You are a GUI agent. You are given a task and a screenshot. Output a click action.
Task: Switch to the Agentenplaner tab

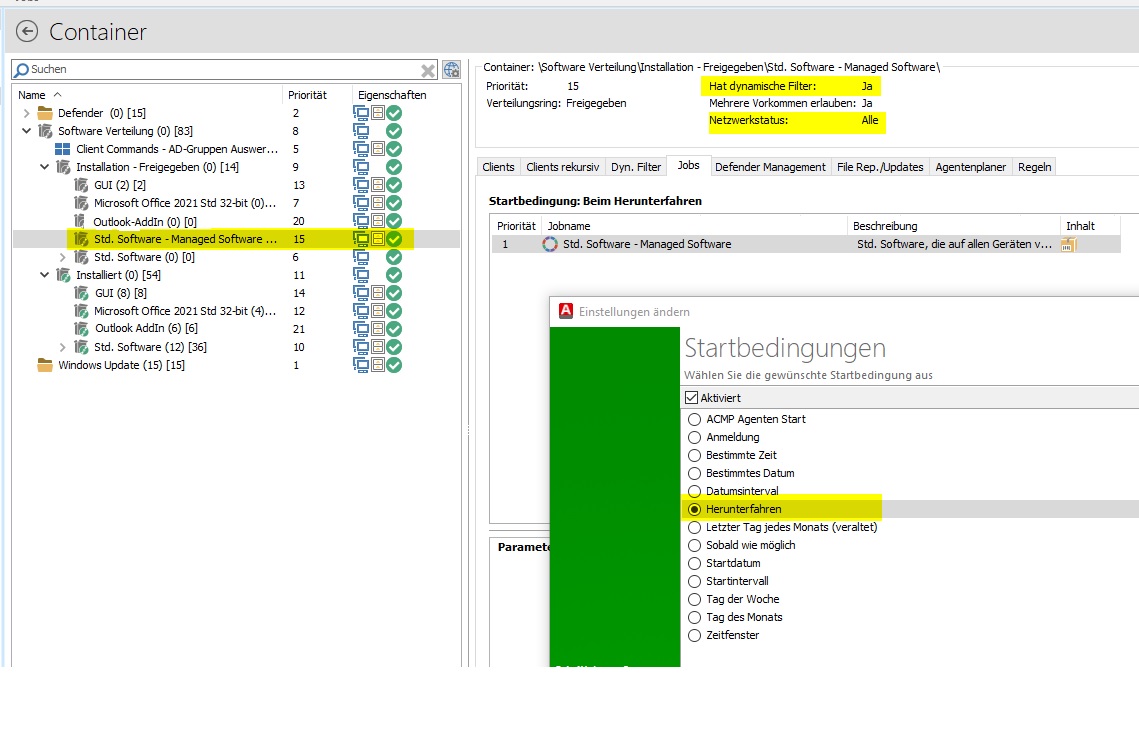[970, 167]
